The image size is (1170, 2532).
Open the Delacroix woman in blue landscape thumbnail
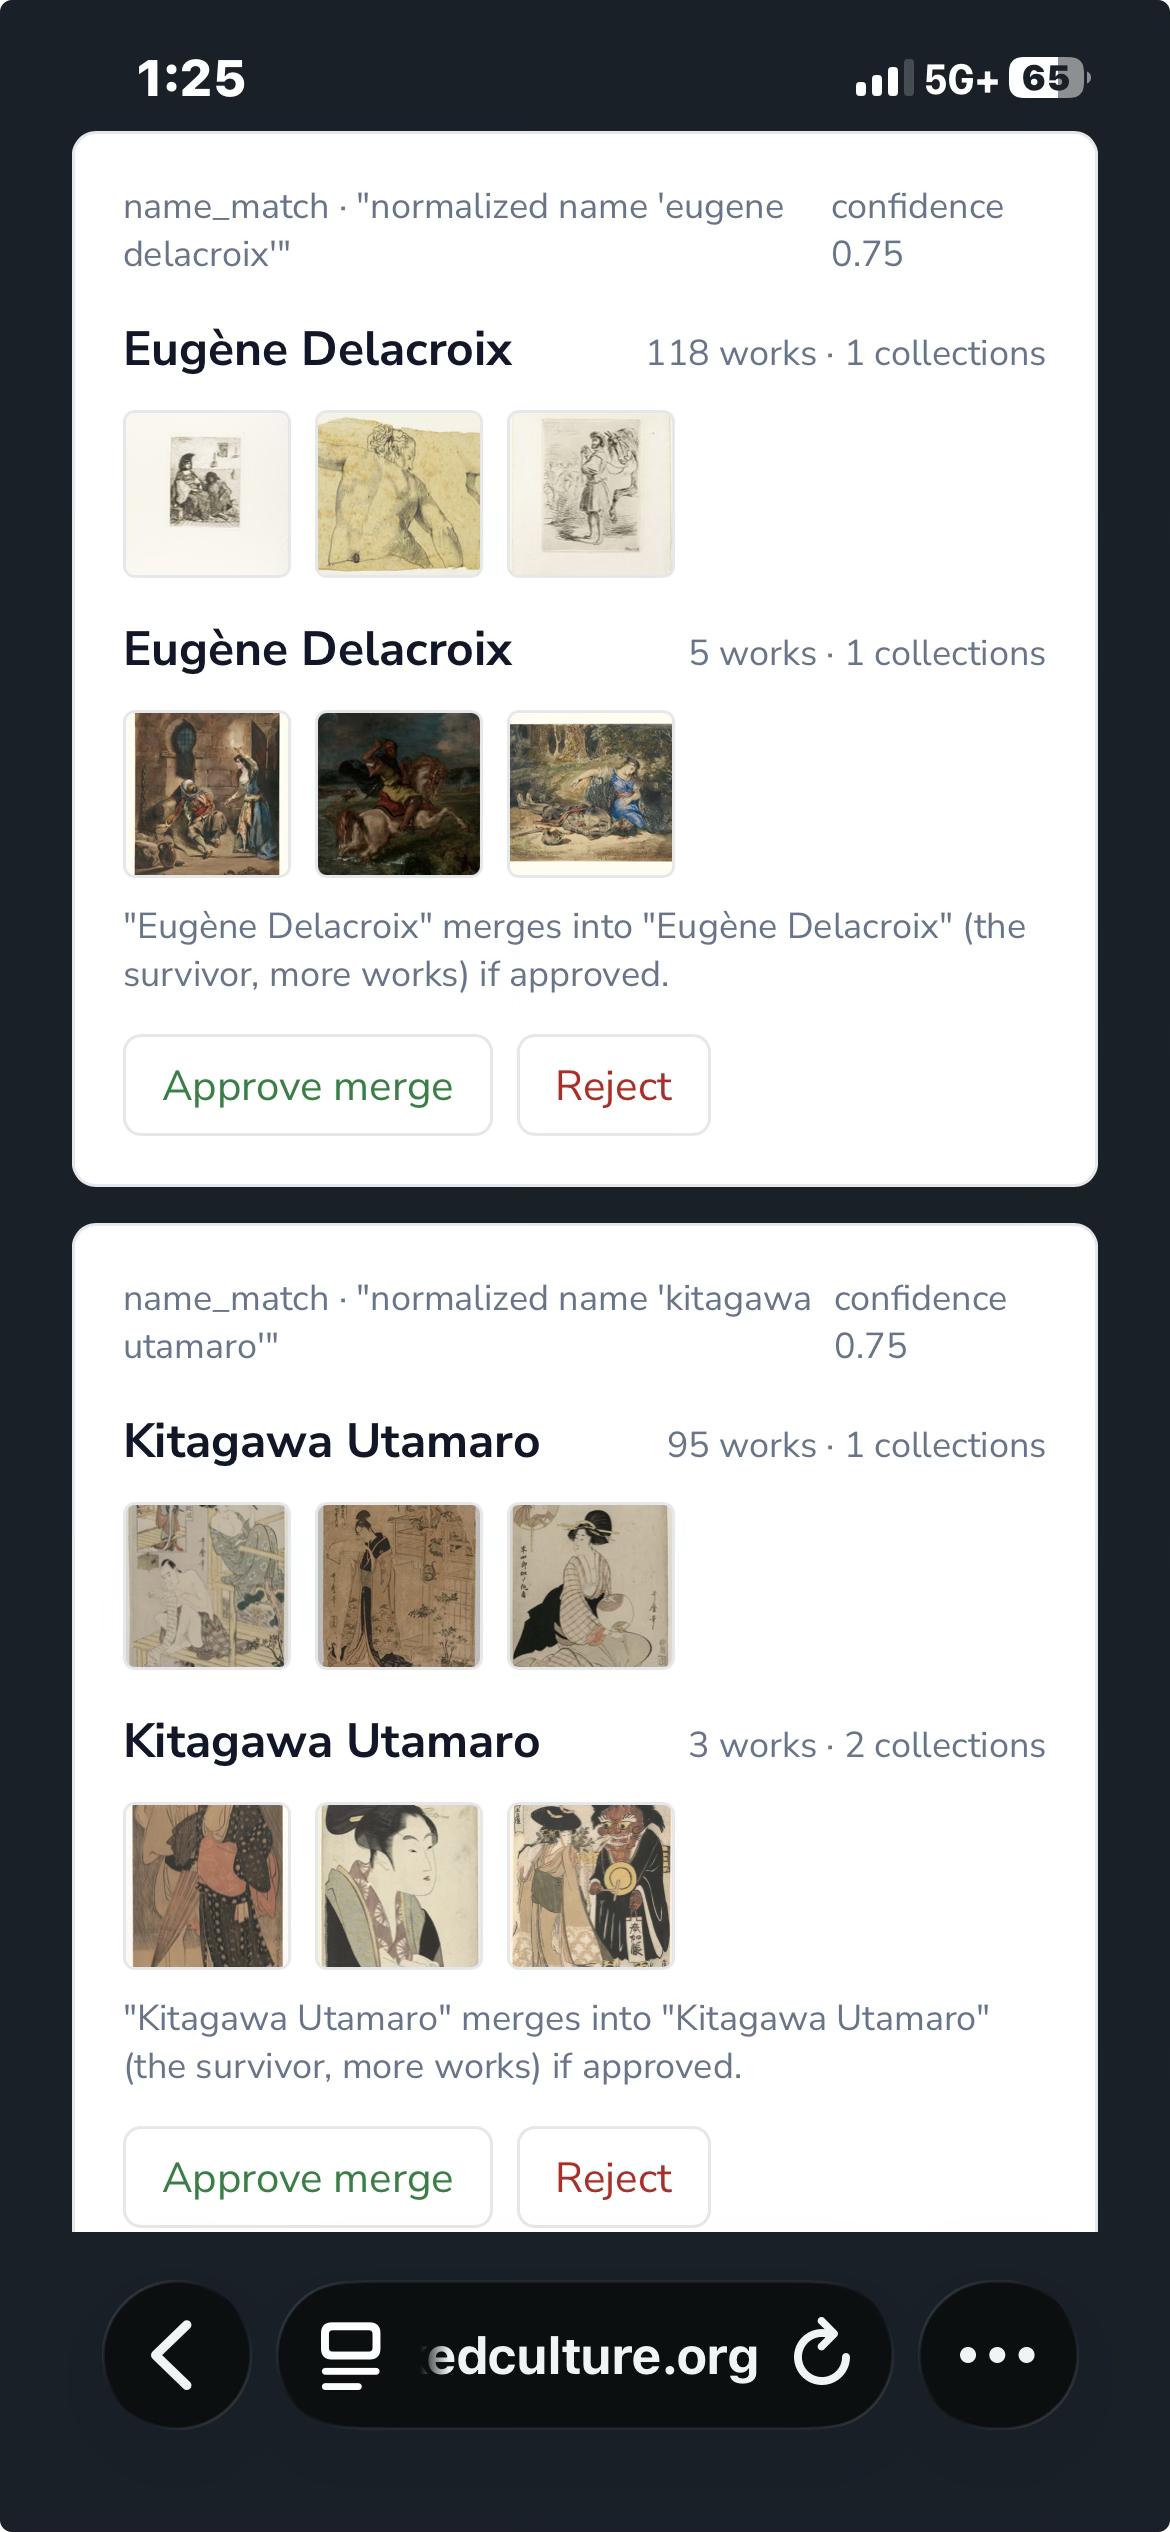point(591,794)
